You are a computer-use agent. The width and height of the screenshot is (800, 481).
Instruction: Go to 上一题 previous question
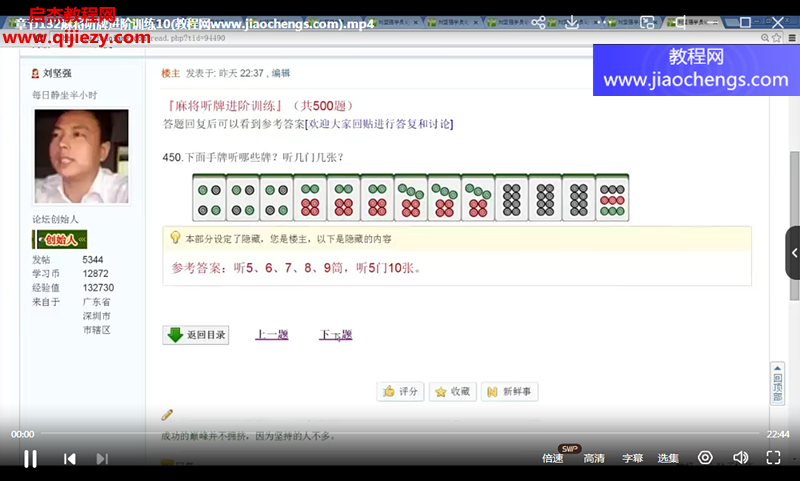(x=272, y=335)
